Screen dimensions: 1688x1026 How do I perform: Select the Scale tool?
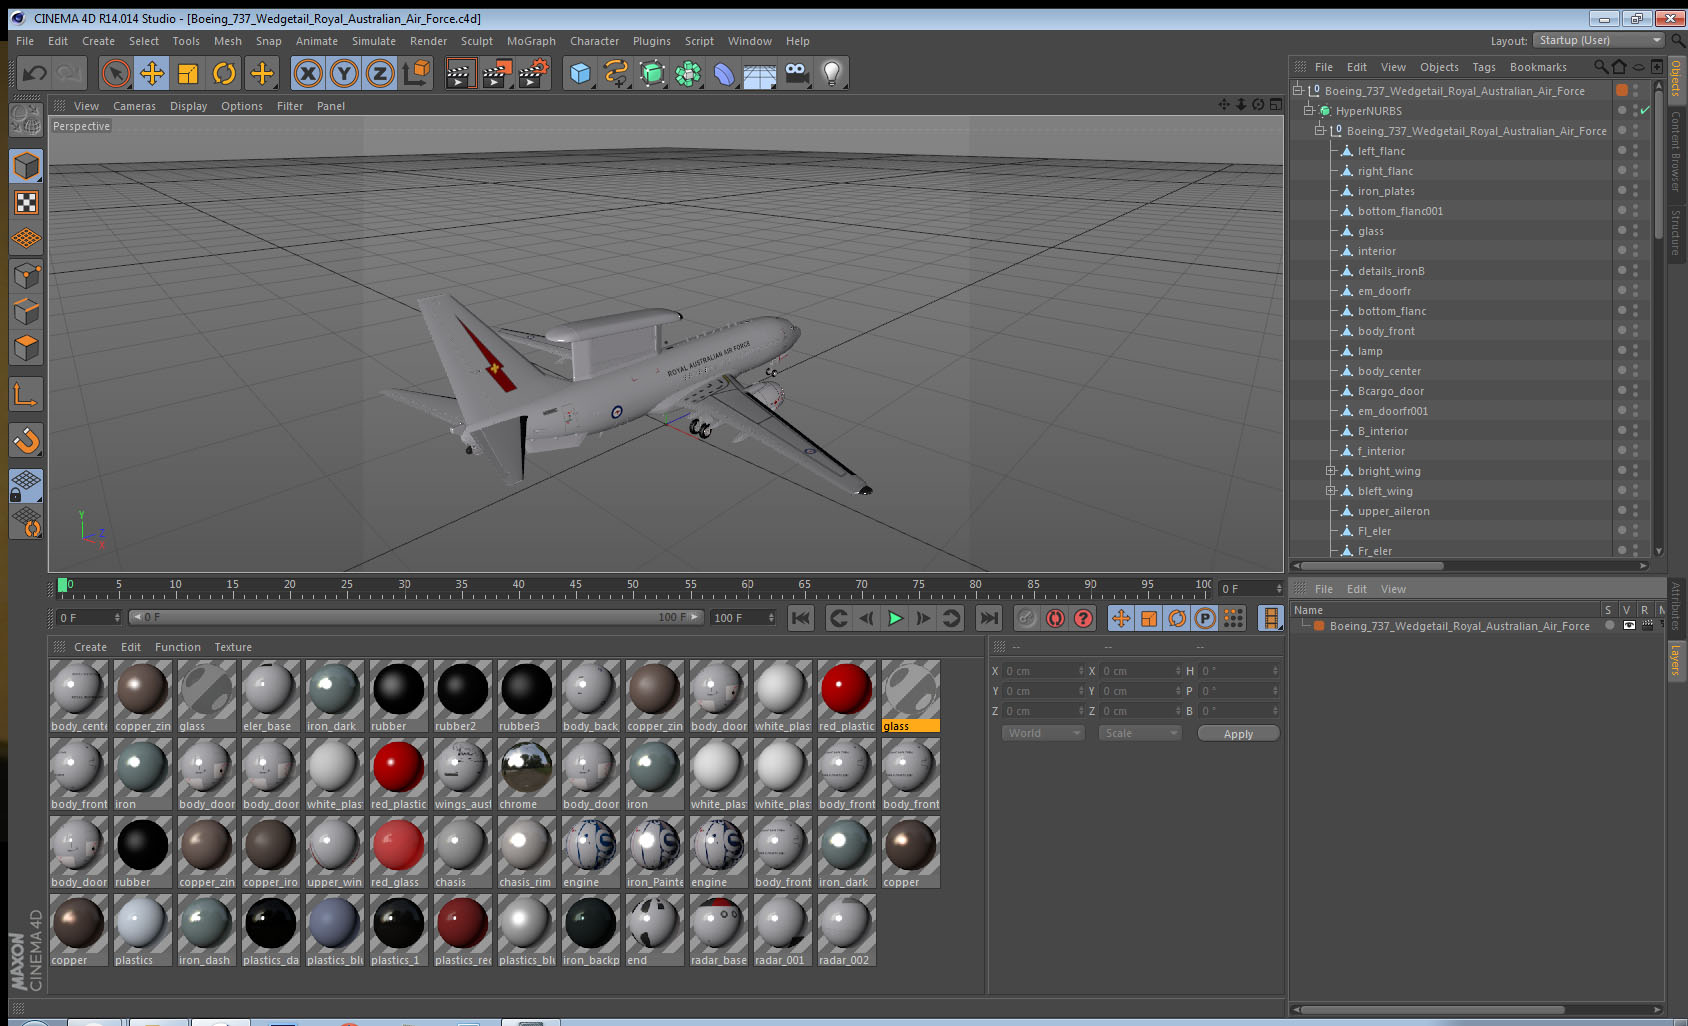coord(188,73)
